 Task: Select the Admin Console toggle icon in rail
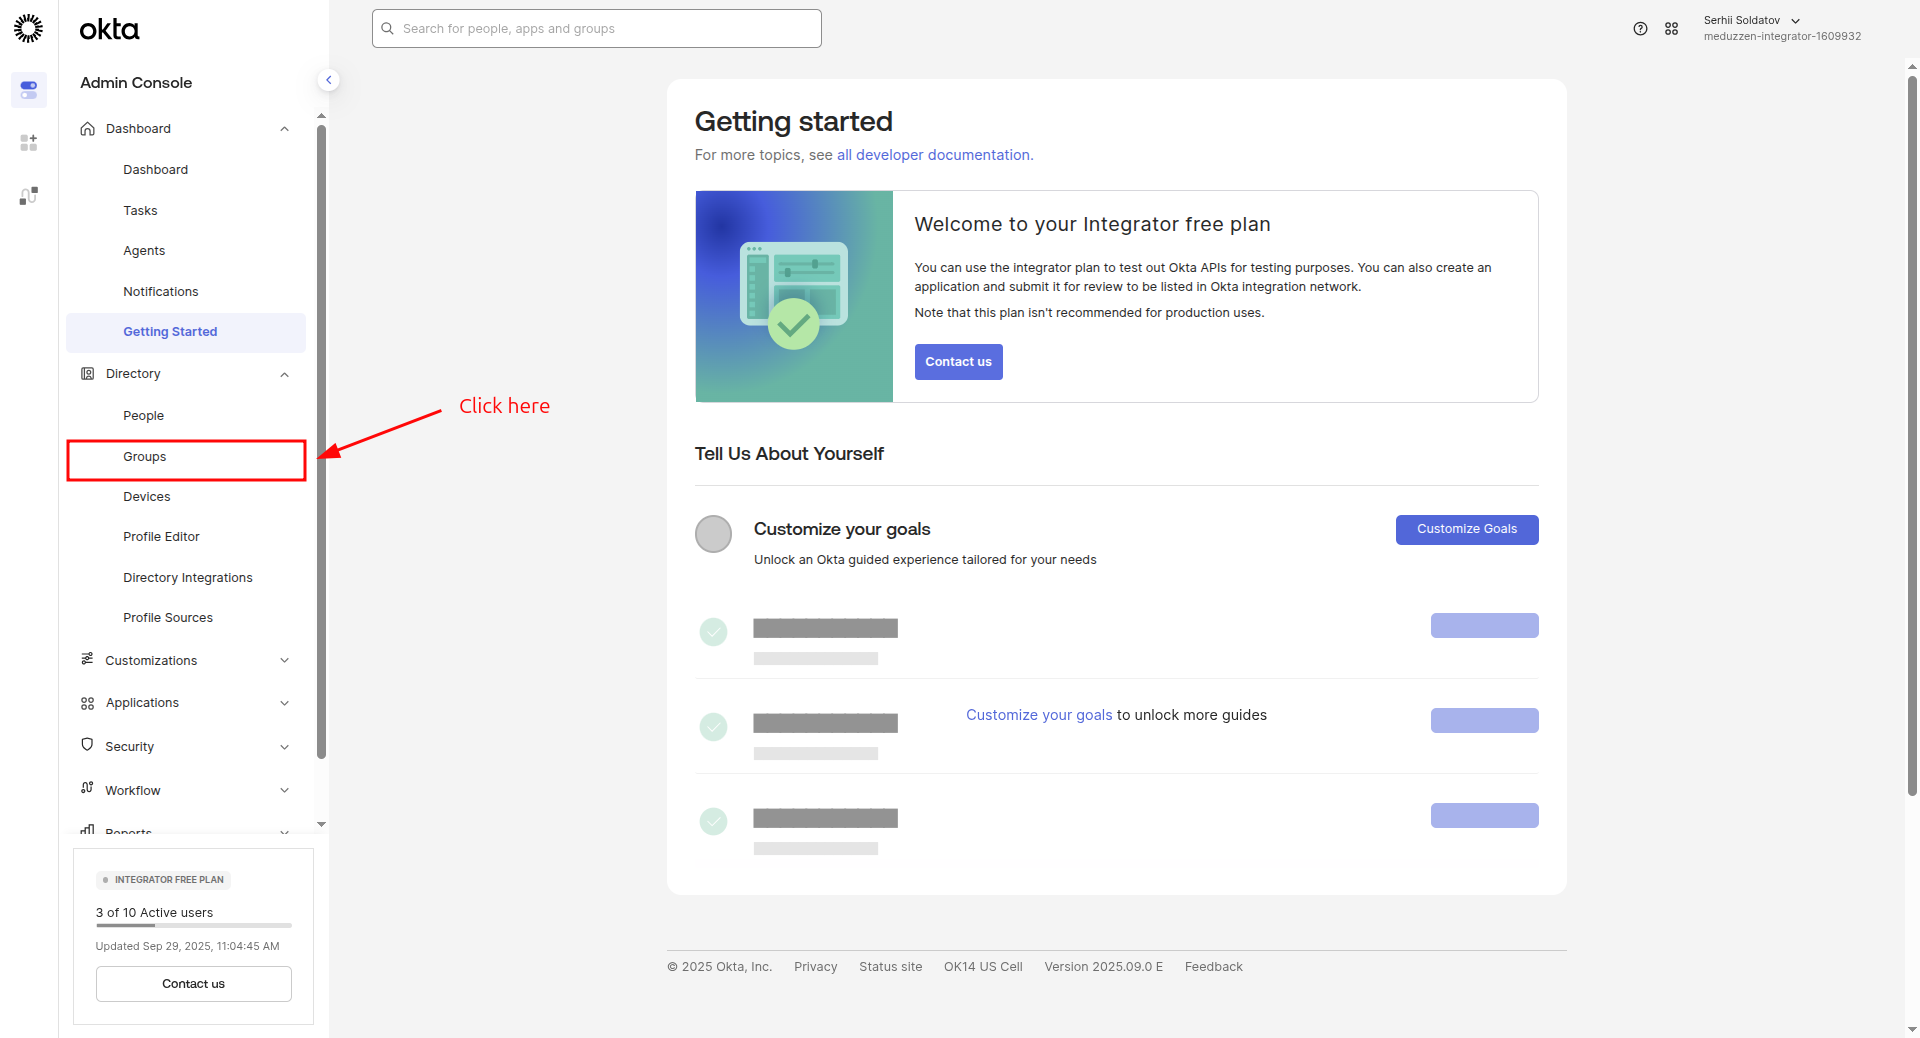tap(28, 90)
